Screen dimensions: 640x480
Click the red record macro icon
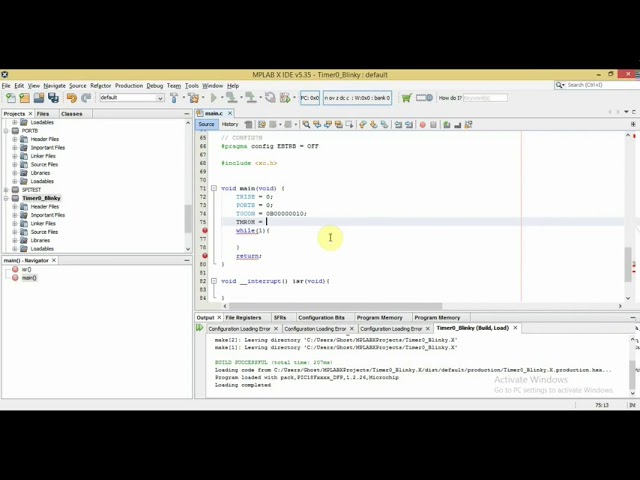422,125
